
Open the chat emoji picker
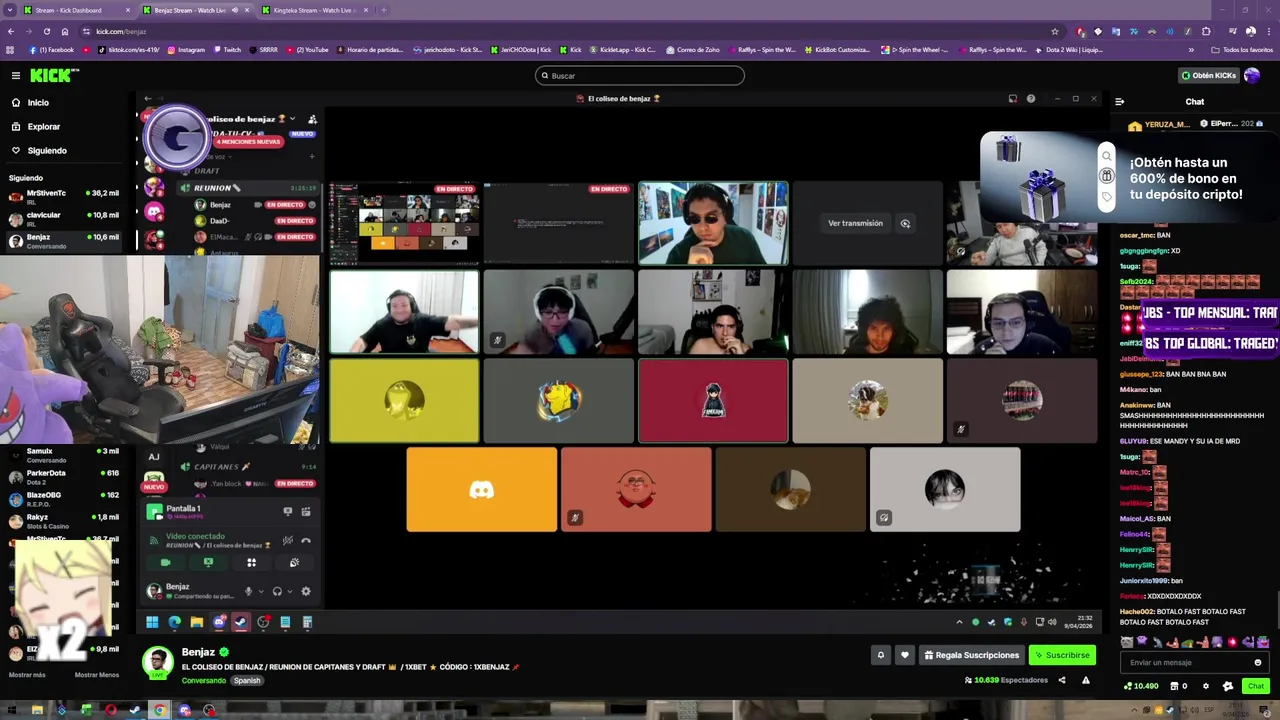tap(1258, 662)
